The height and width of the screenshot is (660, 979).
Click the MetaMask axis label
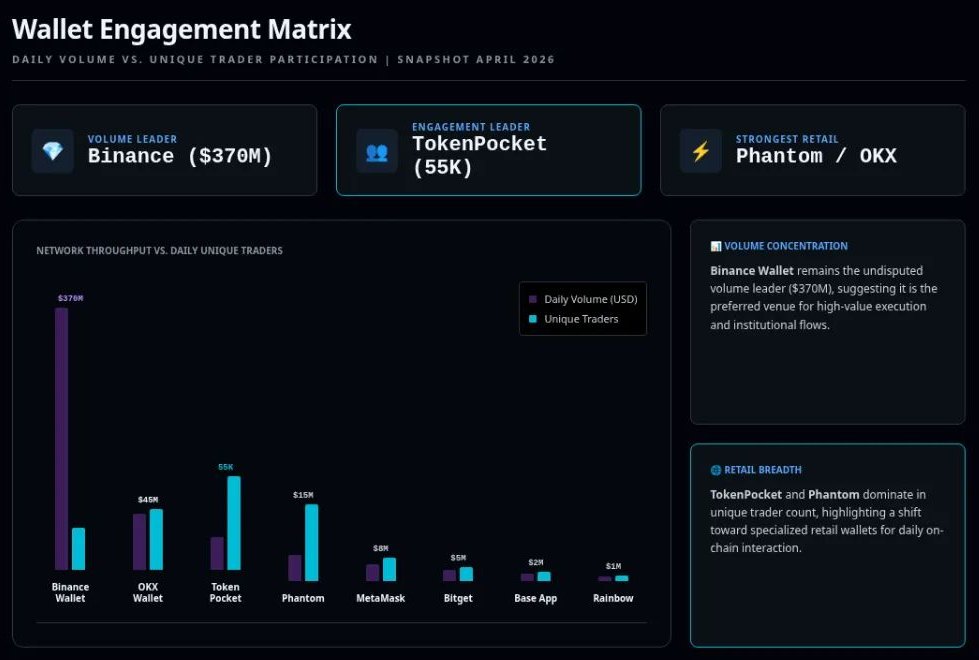pos(380,598)
